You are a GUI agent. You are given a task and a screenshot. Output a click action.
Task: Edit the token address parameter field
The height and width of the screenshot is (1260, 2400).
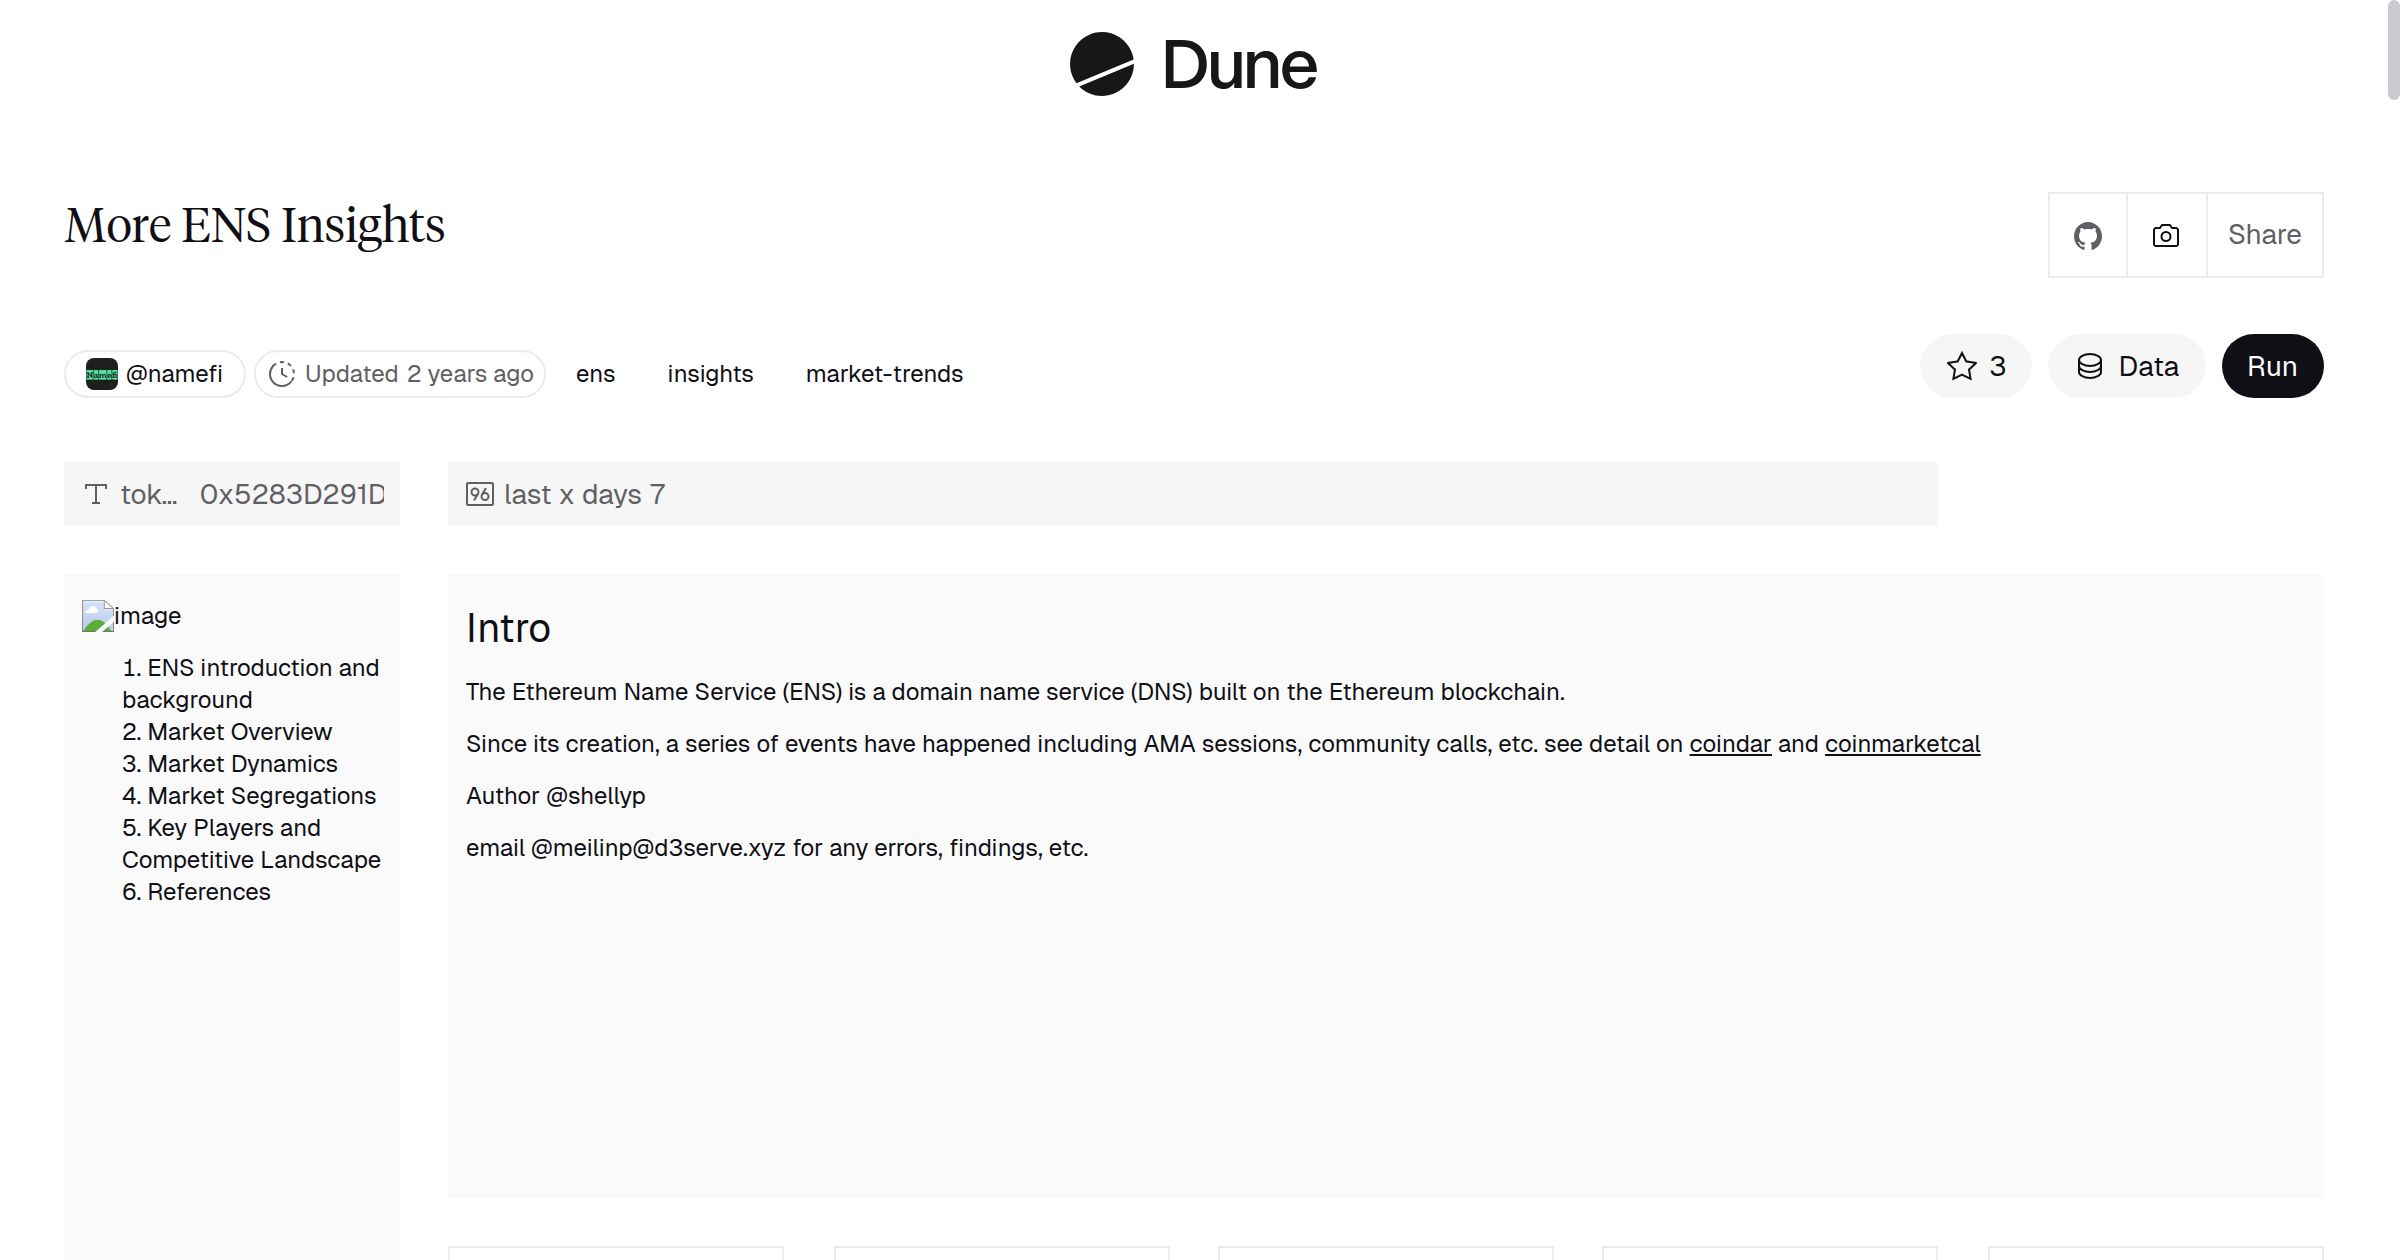tap(290, 494)
